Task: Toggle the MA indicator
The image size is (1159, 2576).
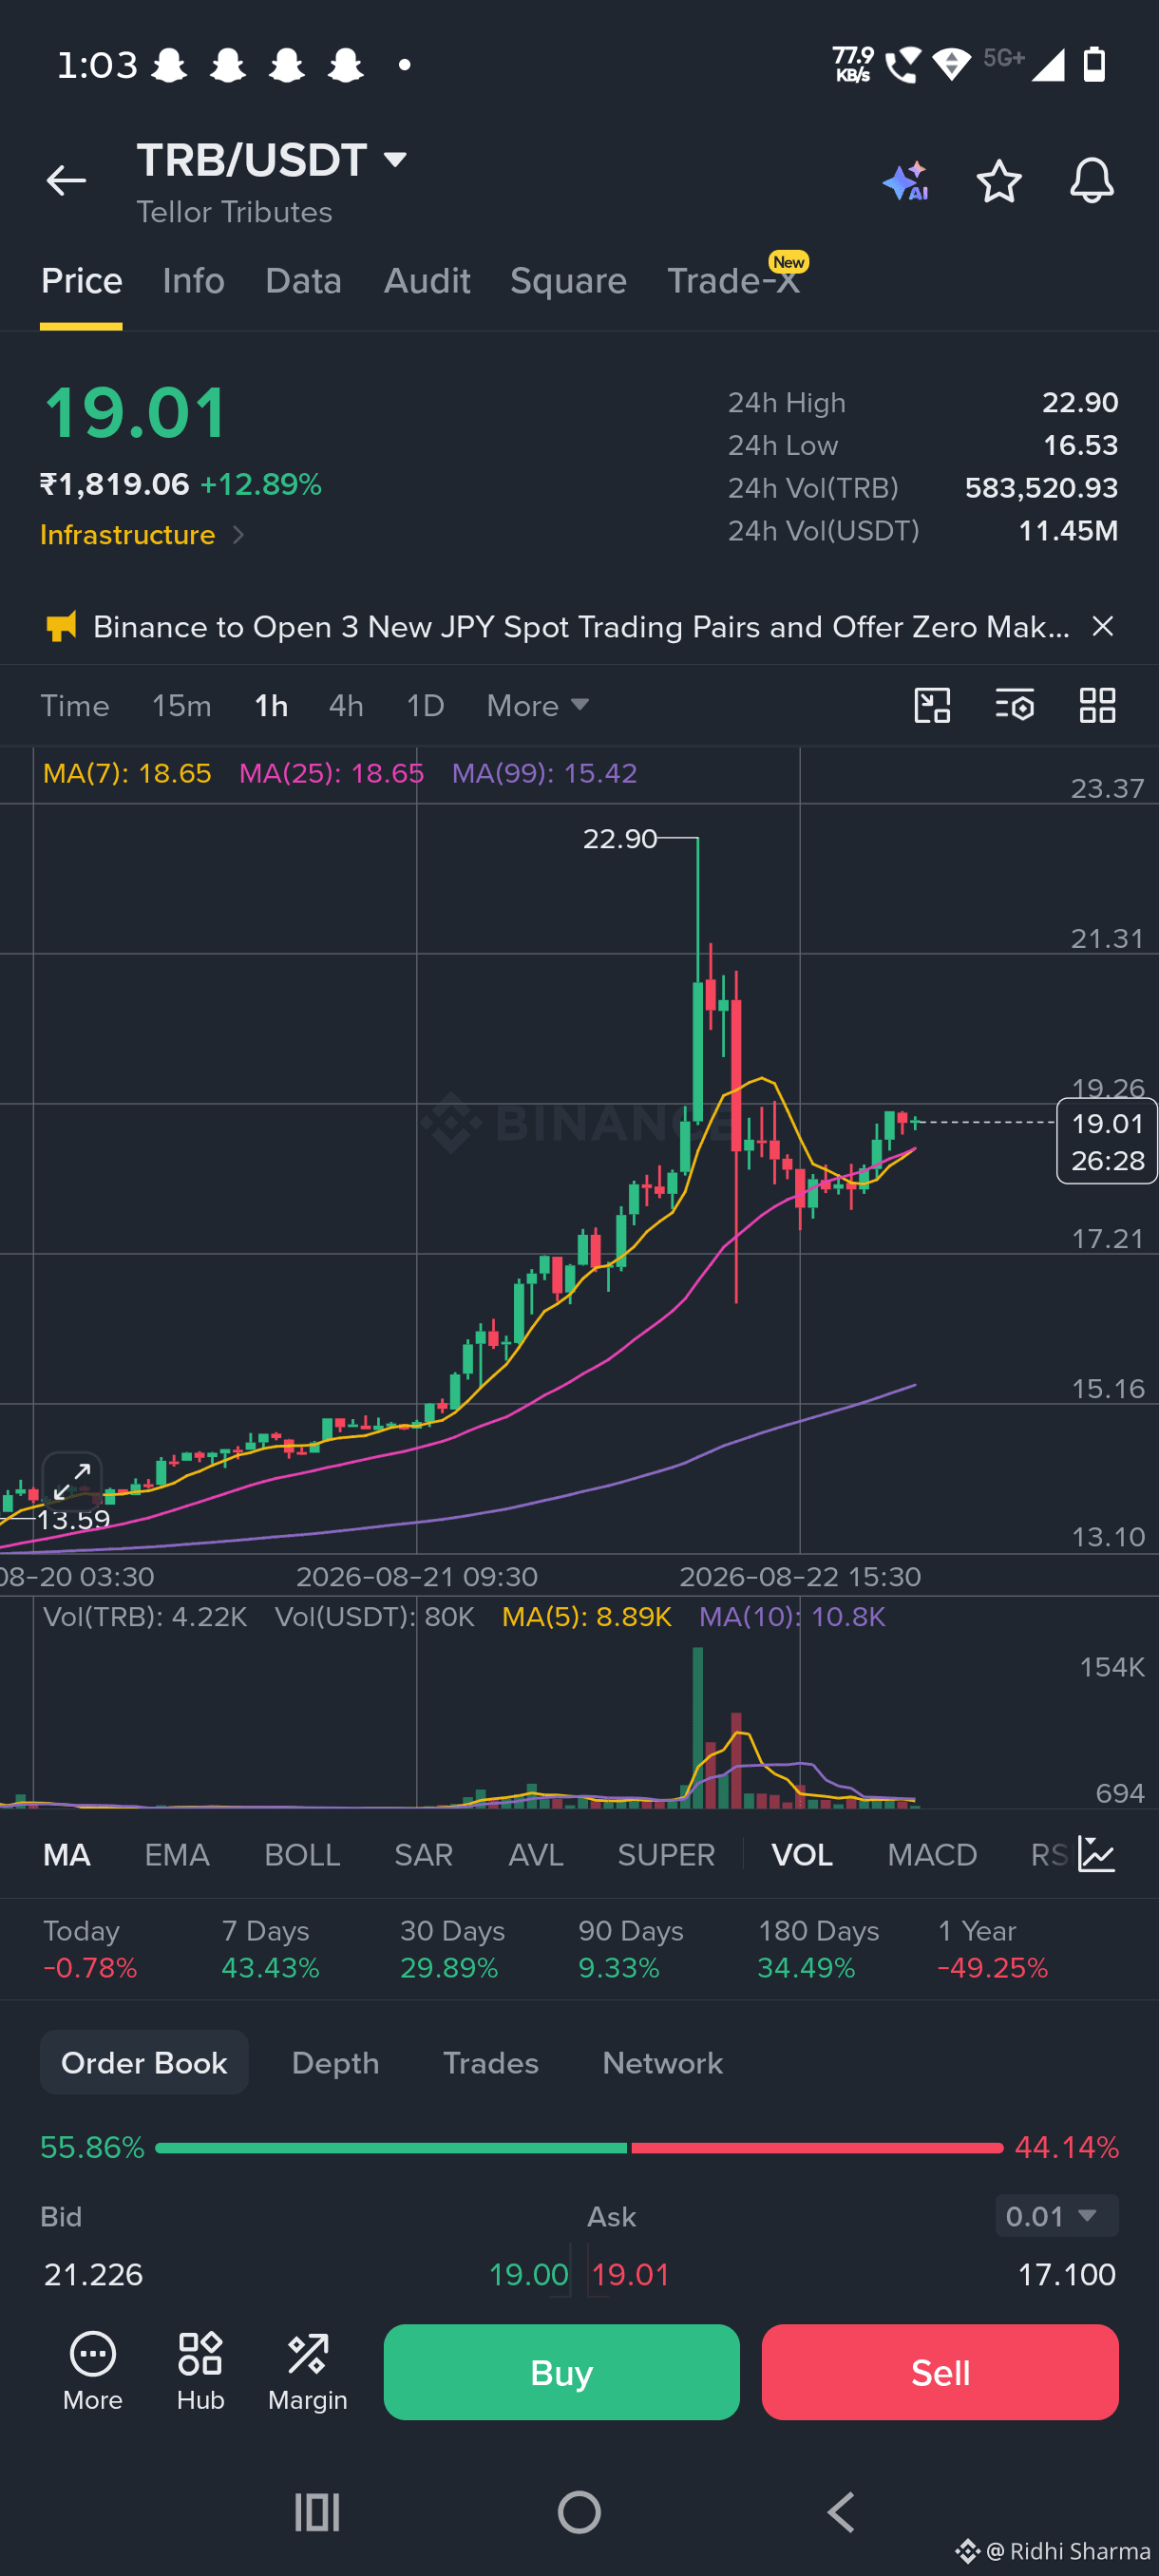Action: pos(67,1855)
